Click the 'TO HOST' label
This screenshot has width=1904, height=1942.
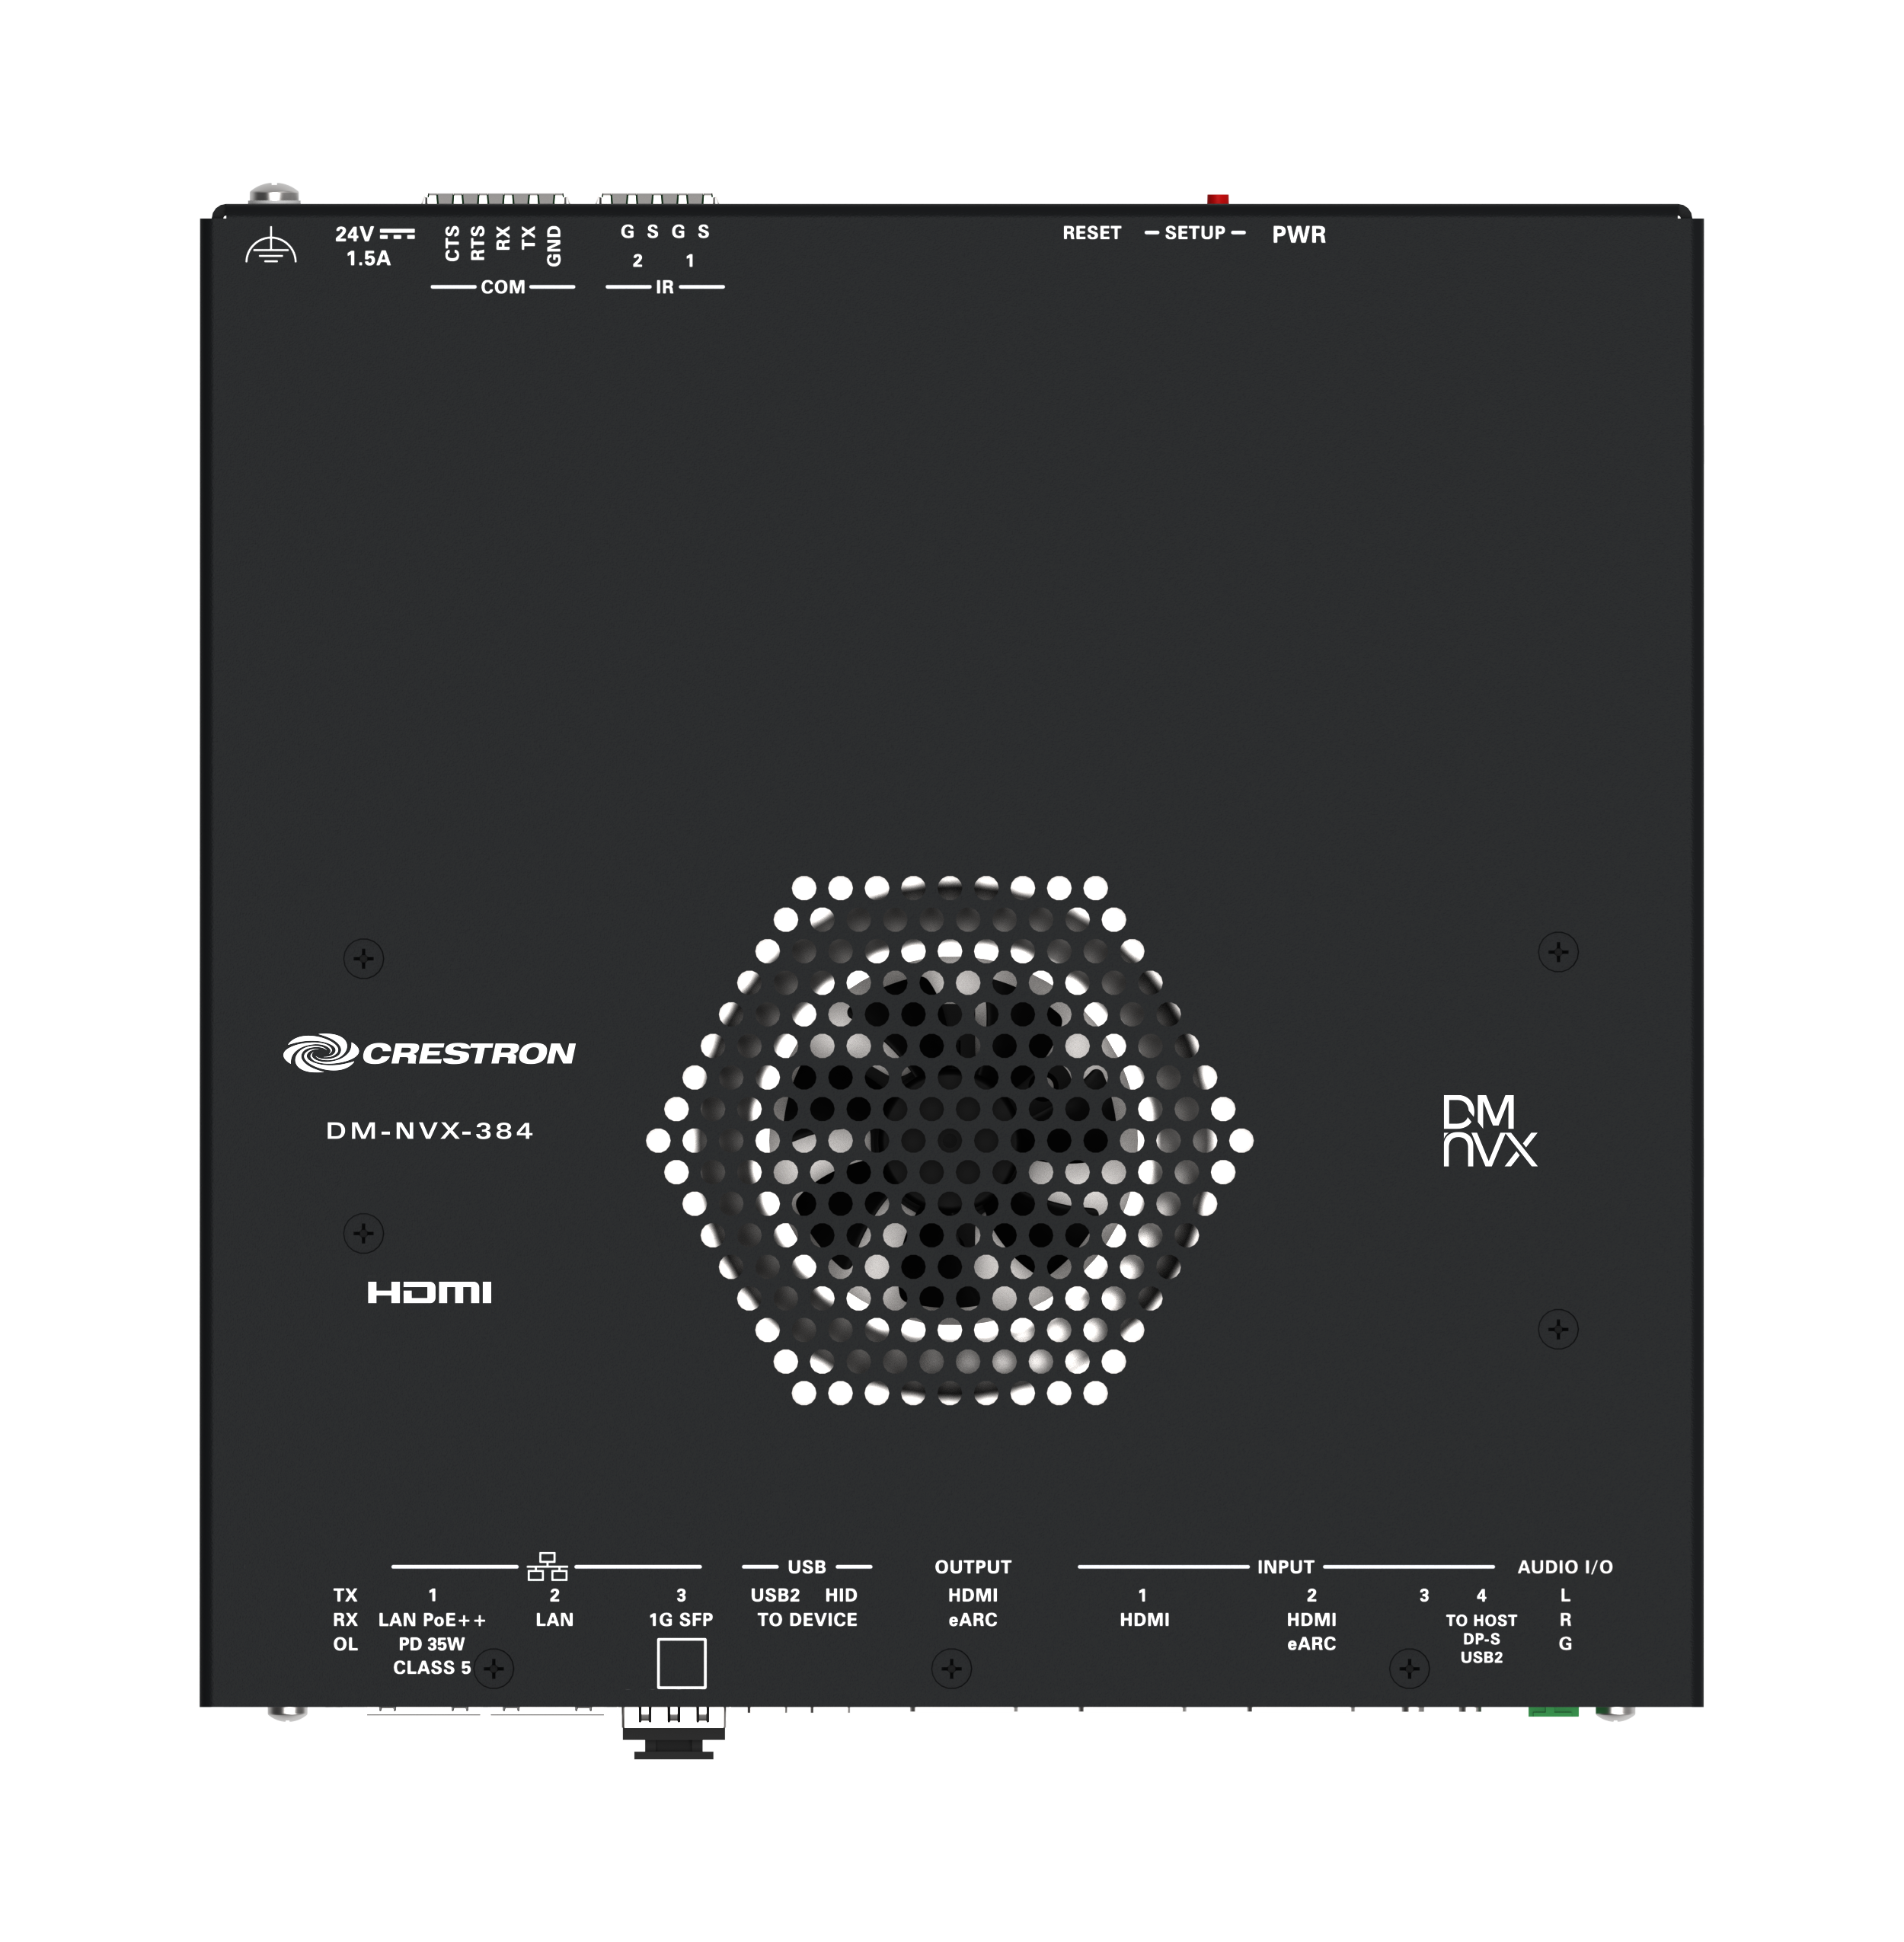pyautogui.click(x=1481, y=1620)
